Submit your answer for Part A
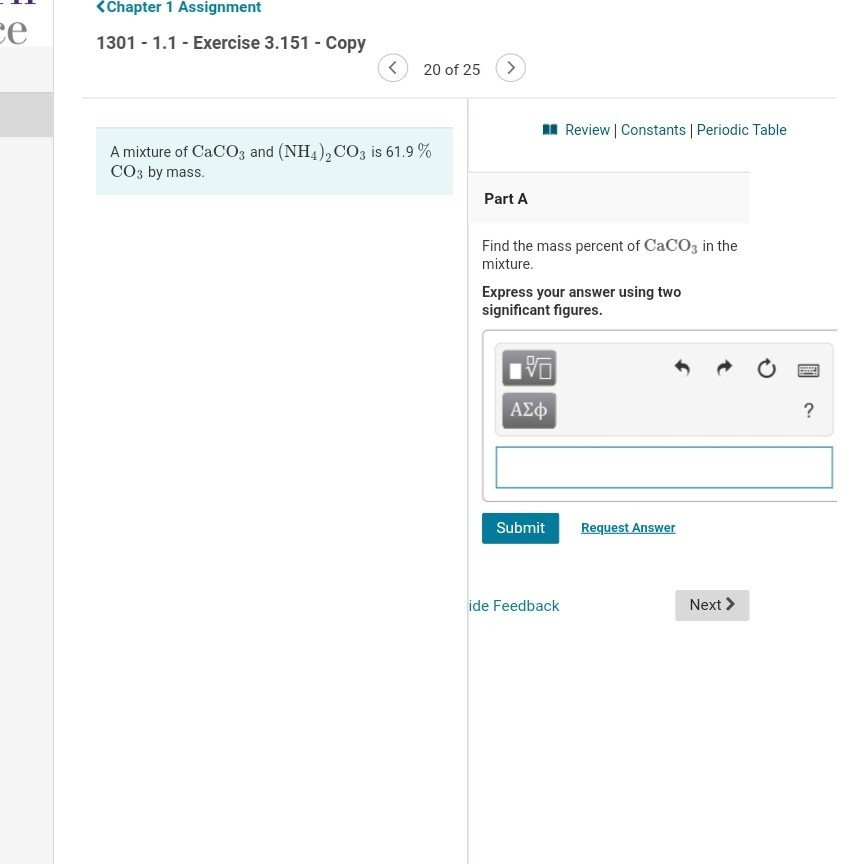 click(520, 527)
